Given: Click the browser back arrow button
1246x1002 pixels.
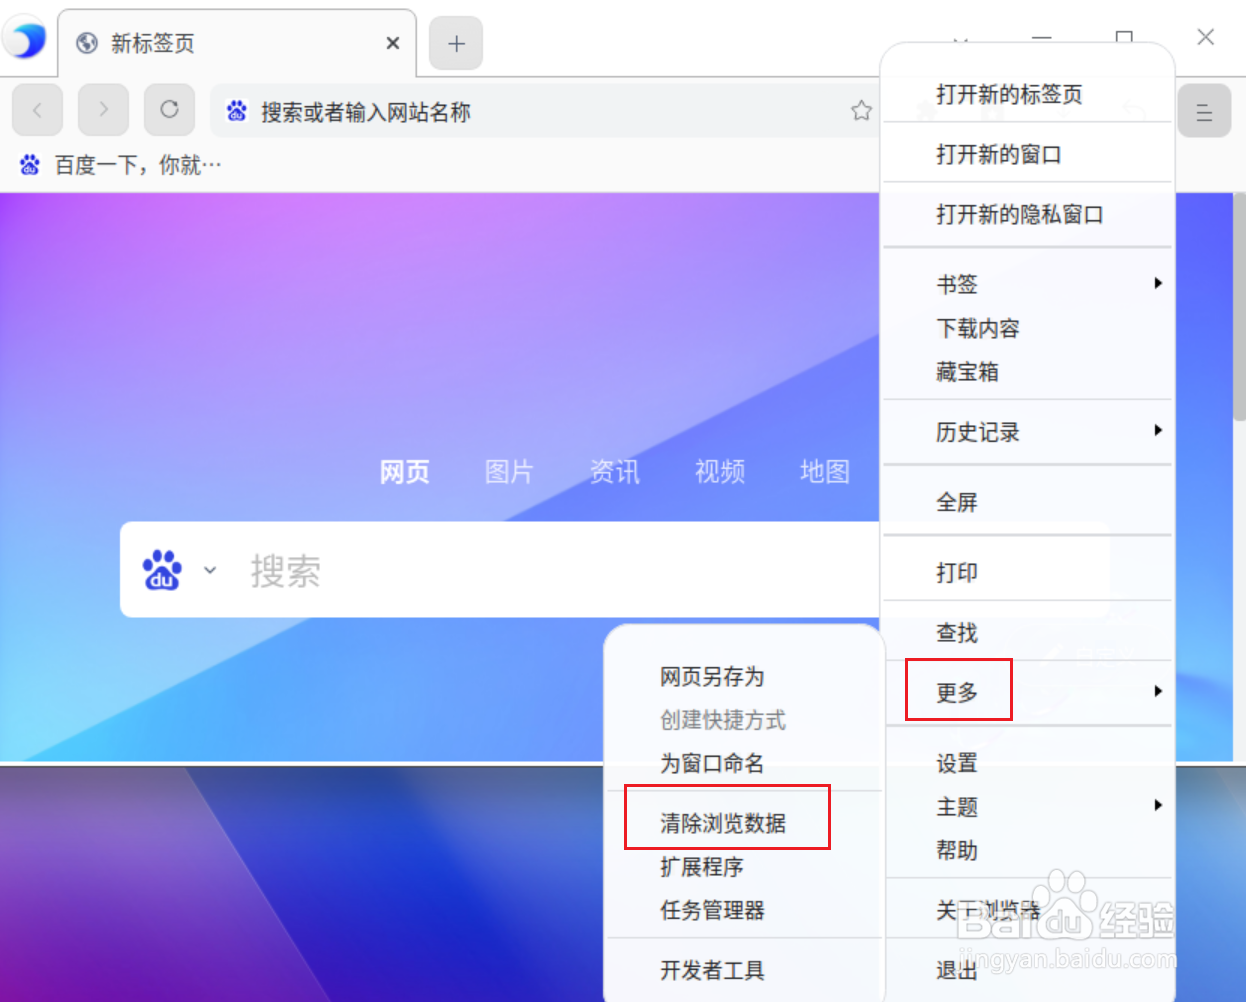Looking at the screenshot, I should (38, 110).
